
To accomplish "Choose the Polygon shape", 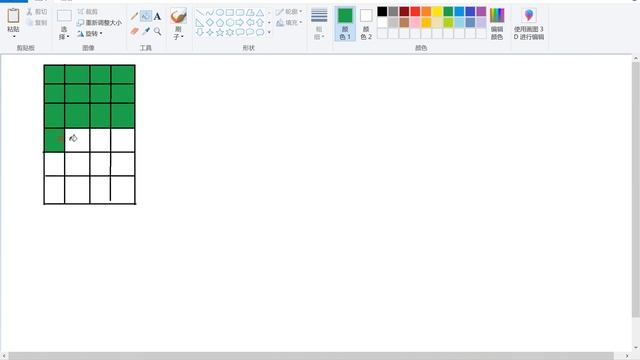I will [x=250, y=13].
